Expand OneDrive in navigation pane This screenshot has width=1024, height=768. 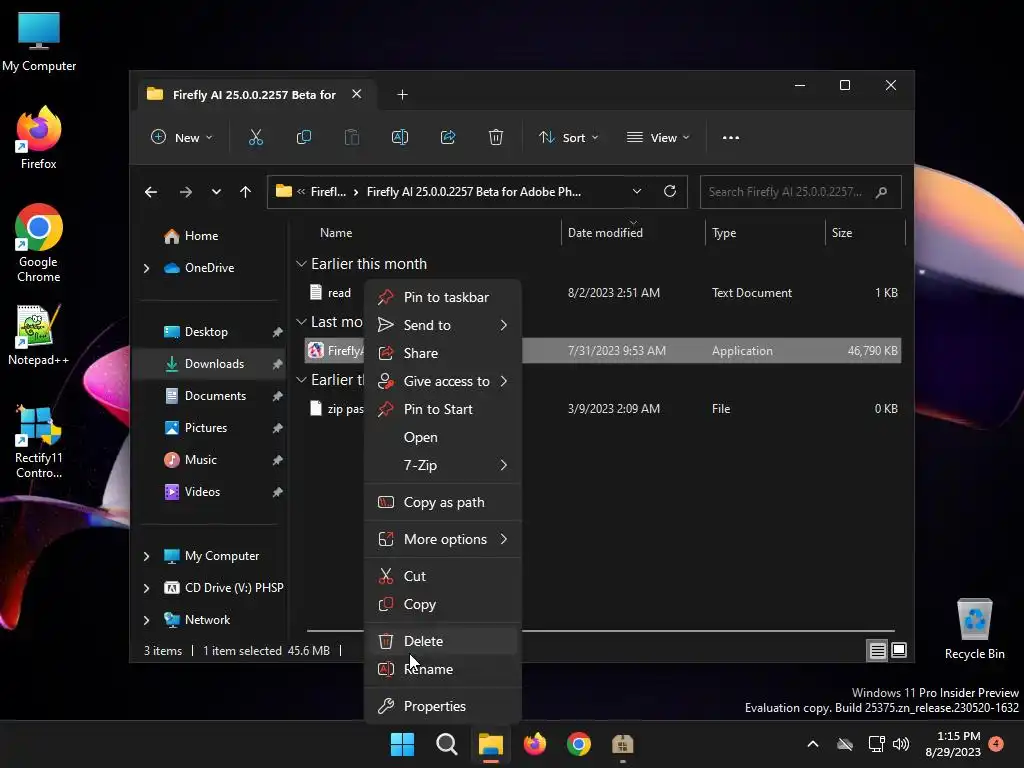[146, 268]
